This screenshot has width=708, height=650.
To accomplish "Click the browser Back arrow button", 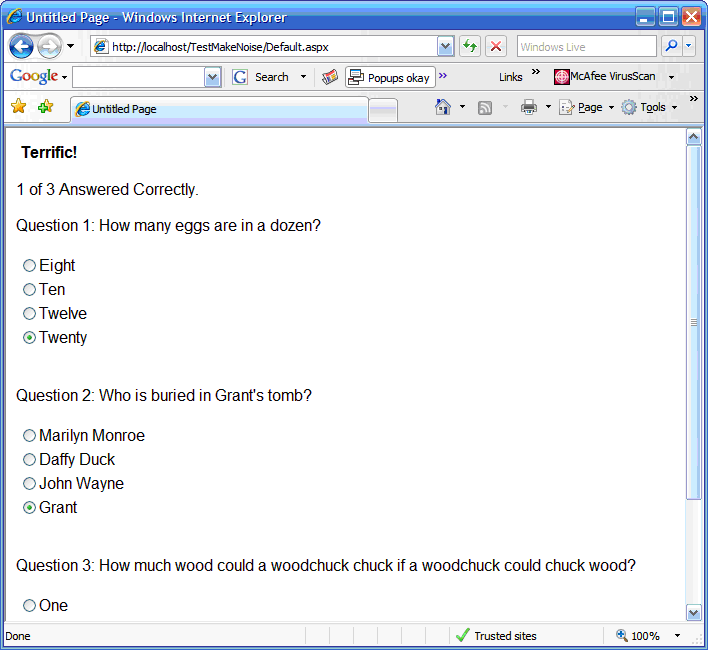I will (x=21, y=46).
